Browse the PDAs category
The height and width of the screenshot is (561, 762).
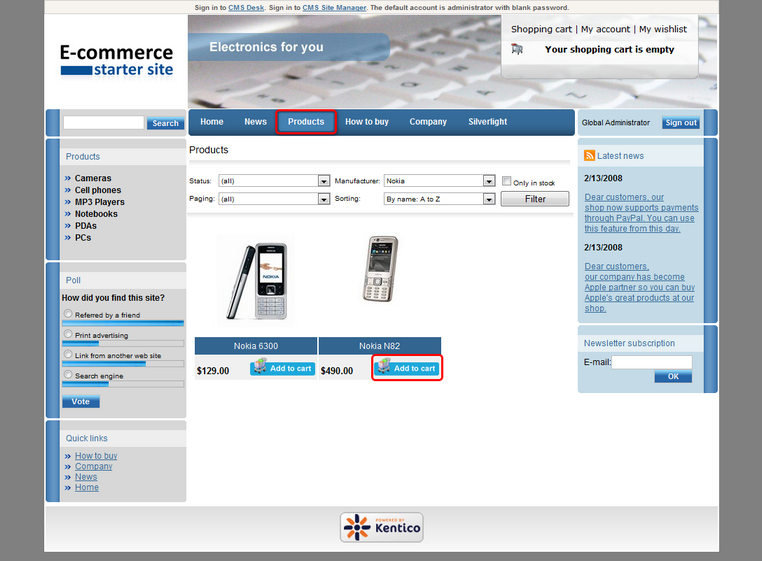point(86,226)
